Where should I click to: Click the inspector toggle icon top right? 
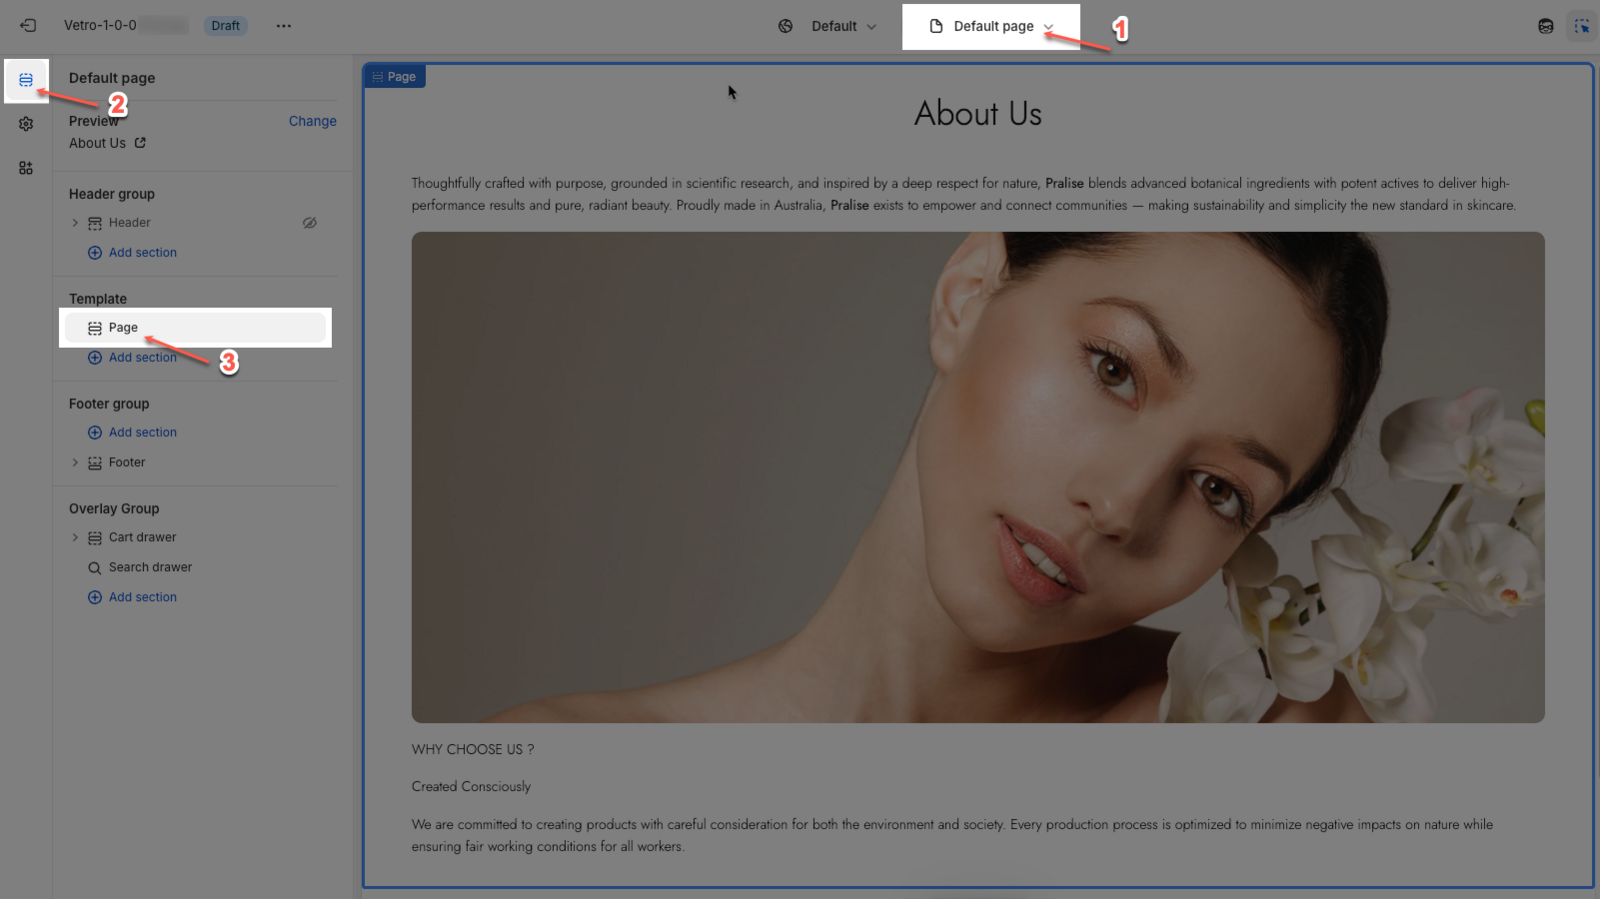(x=1581, y=26)
